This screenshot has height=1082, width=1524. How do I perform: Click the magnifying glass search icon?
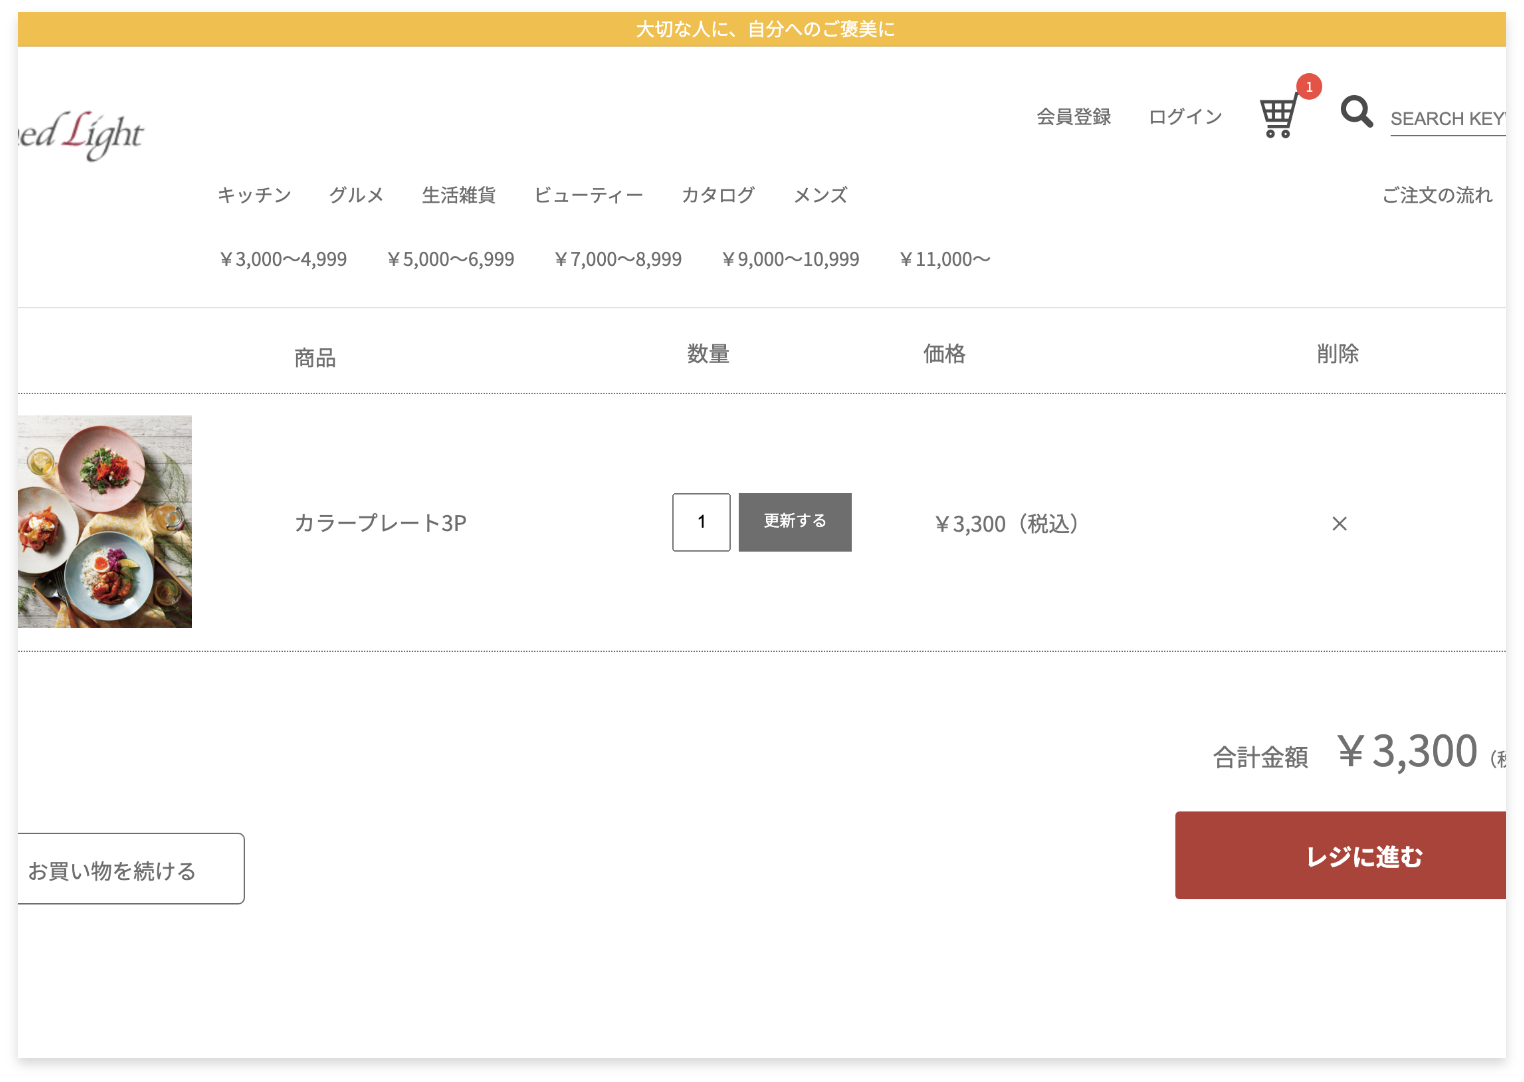click(1356, 111)
